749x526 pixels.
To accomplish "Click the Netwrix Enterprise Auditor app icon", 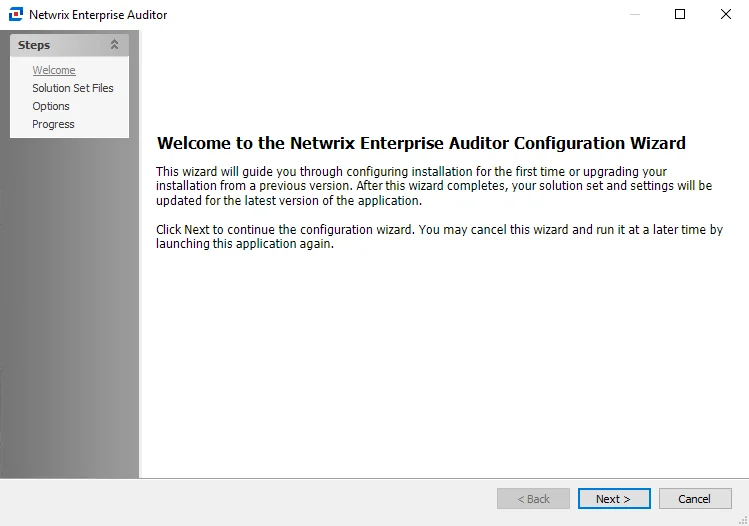I will click(16, 14).
